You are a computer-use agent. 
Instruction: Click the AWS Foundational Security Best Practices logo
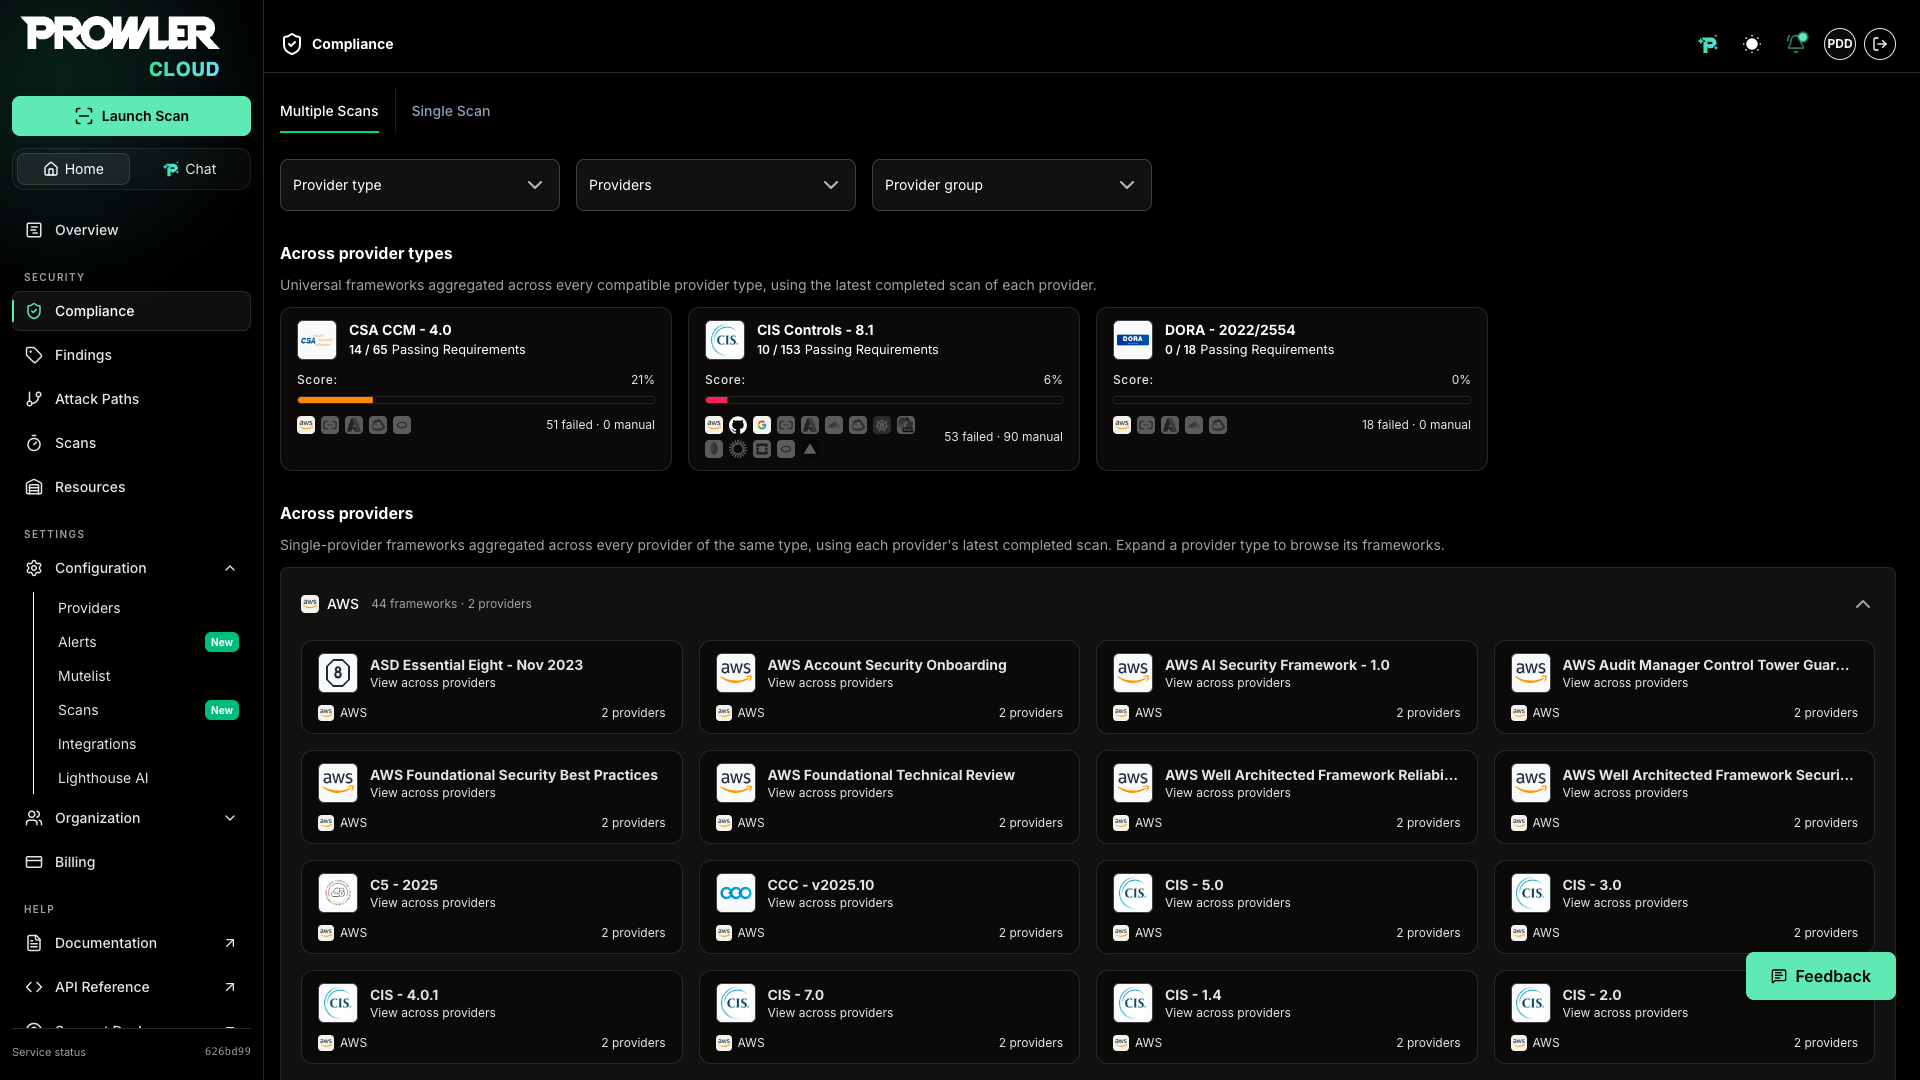[x=338, y=783]
